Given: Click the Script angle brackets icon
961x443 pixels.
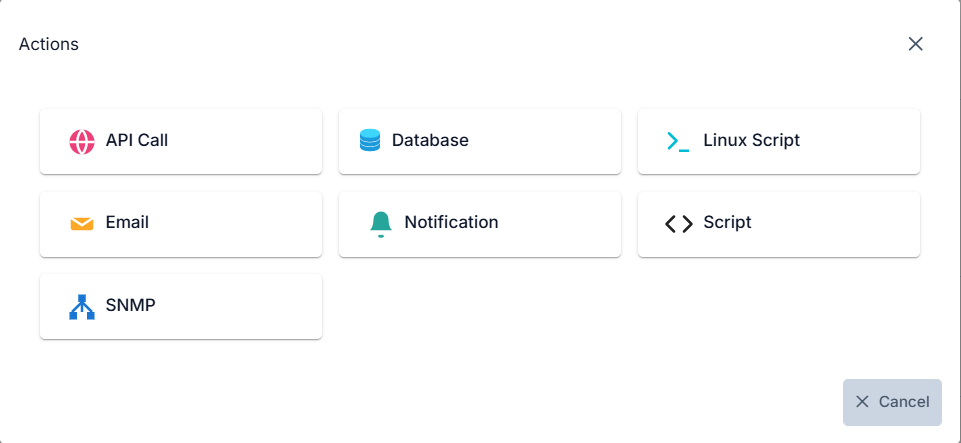Looking at the screenshot, I should click(678, 223).
